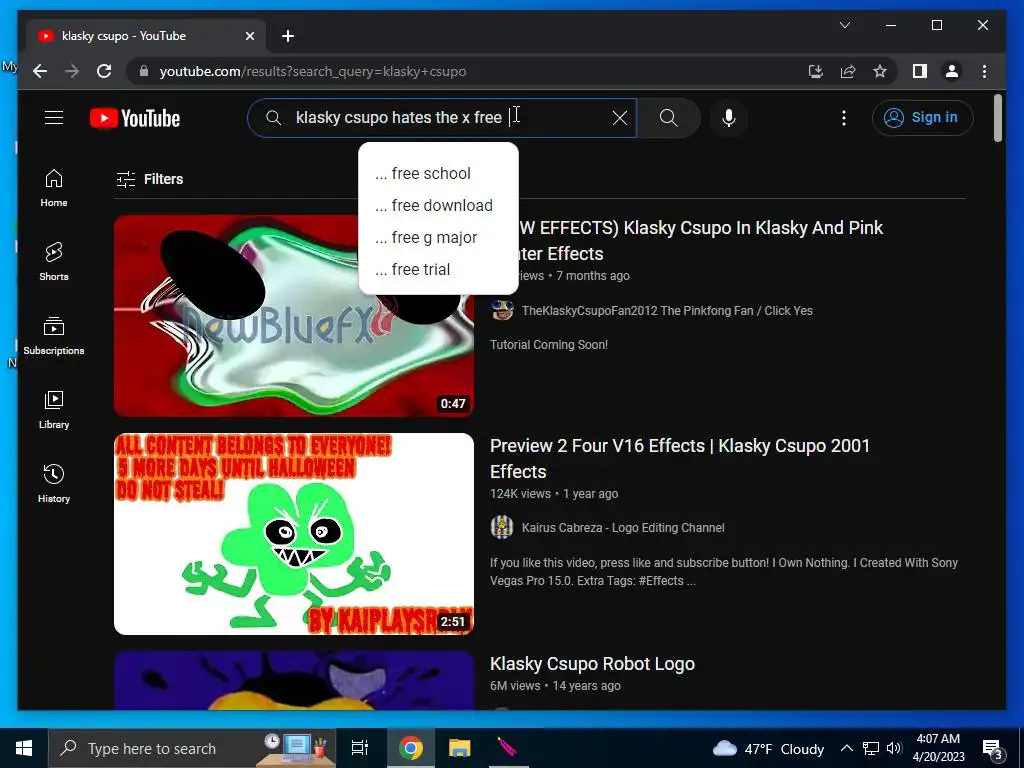Open File Explorer from taskbar
Viewport: 1024px width, 768px height.
[x=459, y=748]
